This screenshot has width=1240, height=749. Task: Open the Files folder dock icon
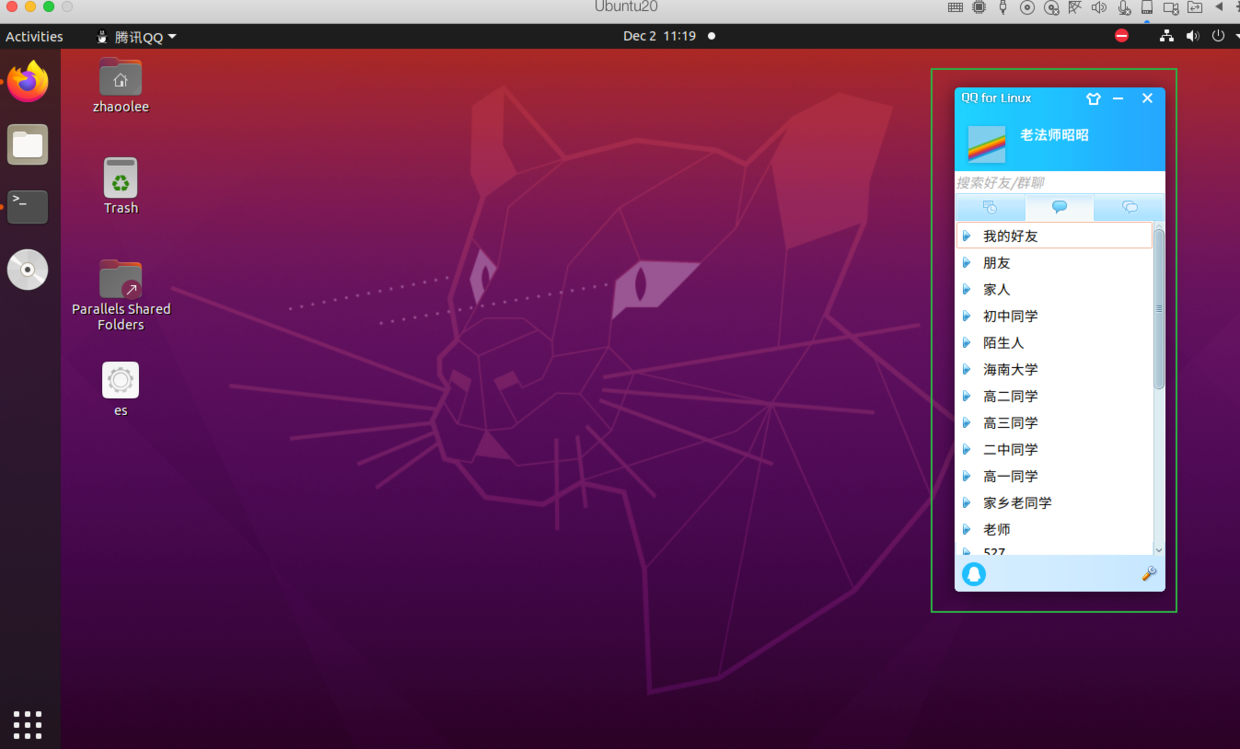pyautogui.click(x=27, y=144)
